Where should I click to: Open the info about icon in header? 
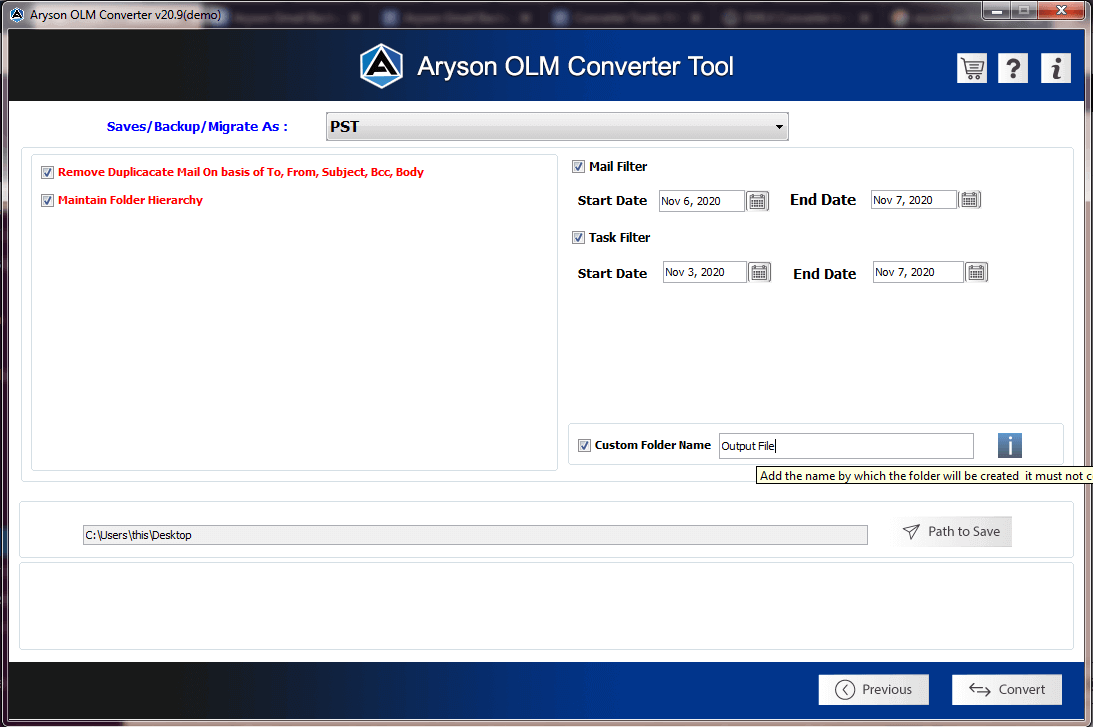[1055, 68]
